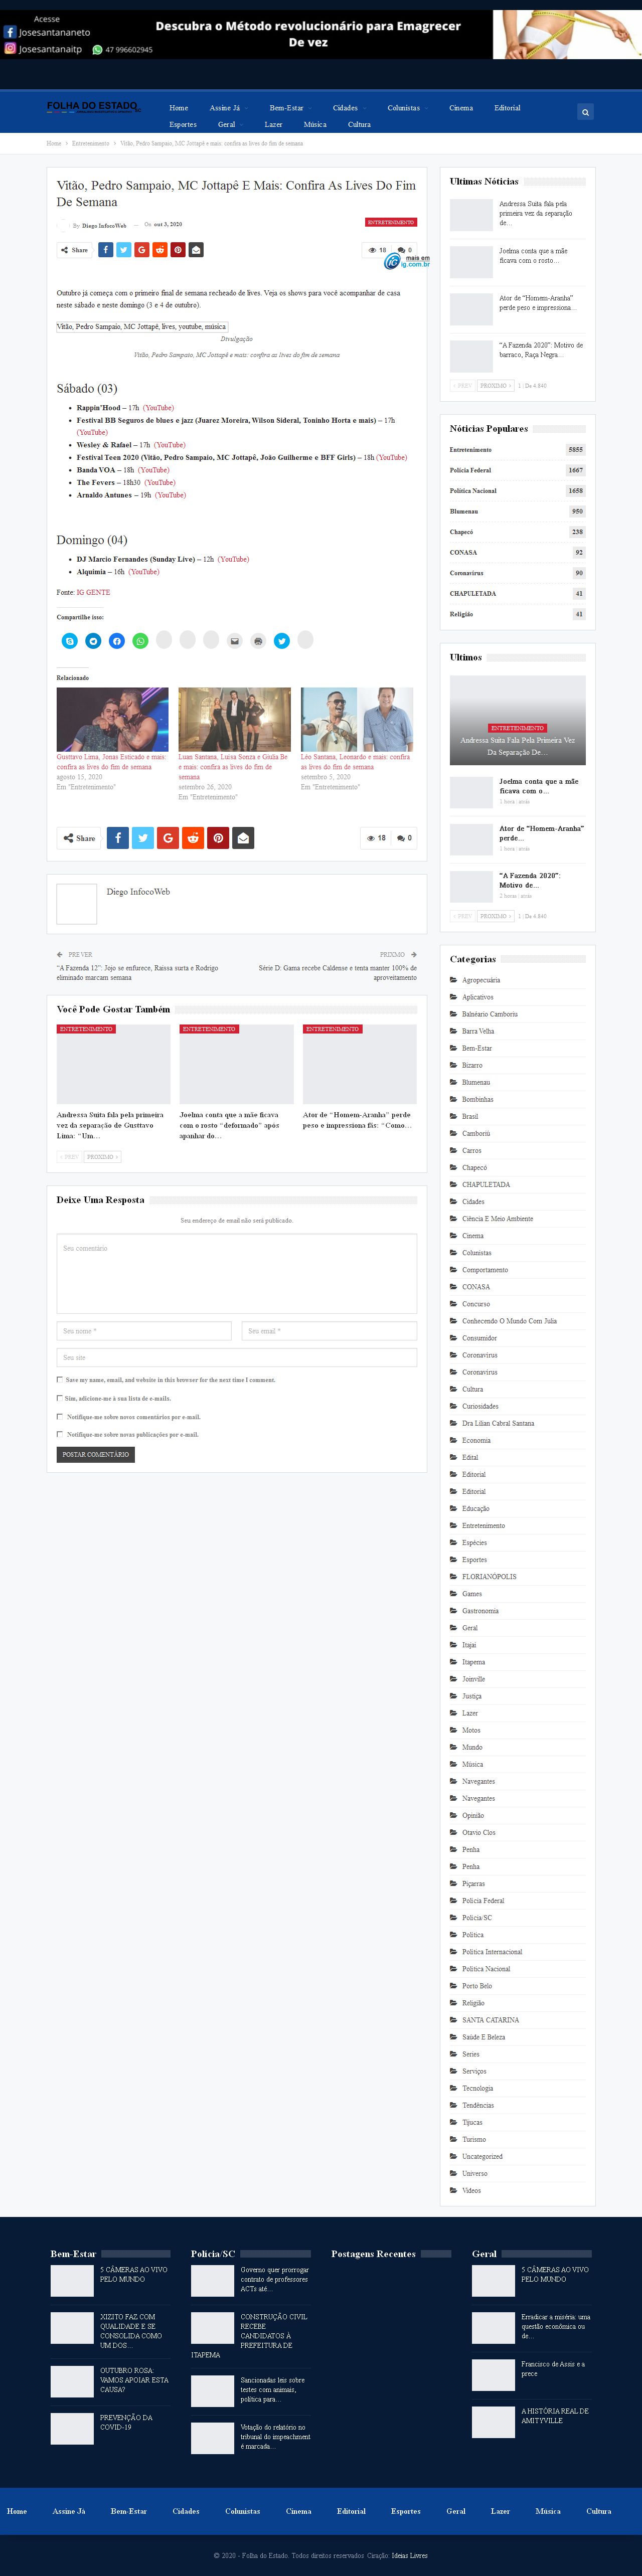This screenshot has height=2576, width=642.
Task: Check 'Save my name, email, and website' box
Action: click(x=59, y=1379)
